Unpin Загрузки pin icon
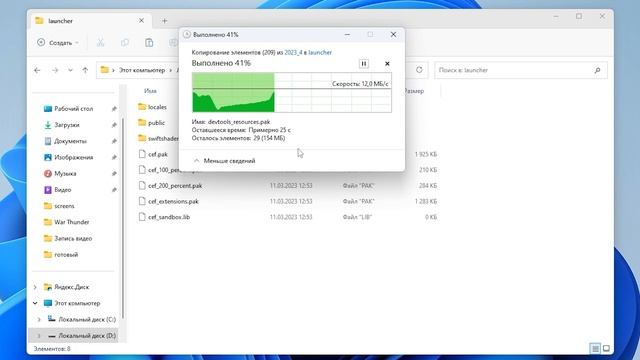 pyautogui.click(x=114, y=125)
